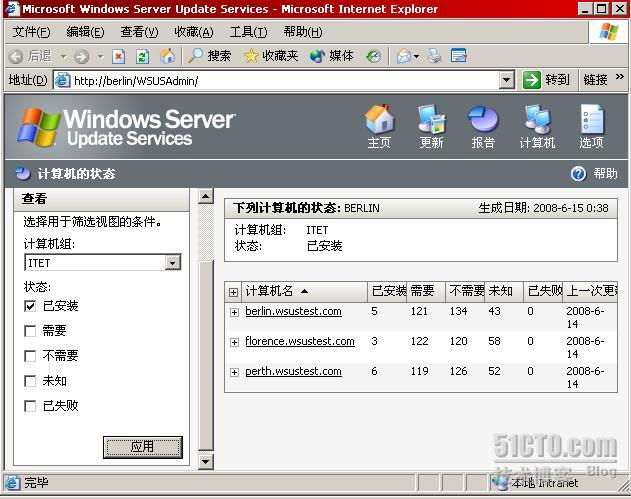The width and height of the screenshot is (631, 499).
Task: Sort by 已失败 column header
Action: tap(543, 291)
